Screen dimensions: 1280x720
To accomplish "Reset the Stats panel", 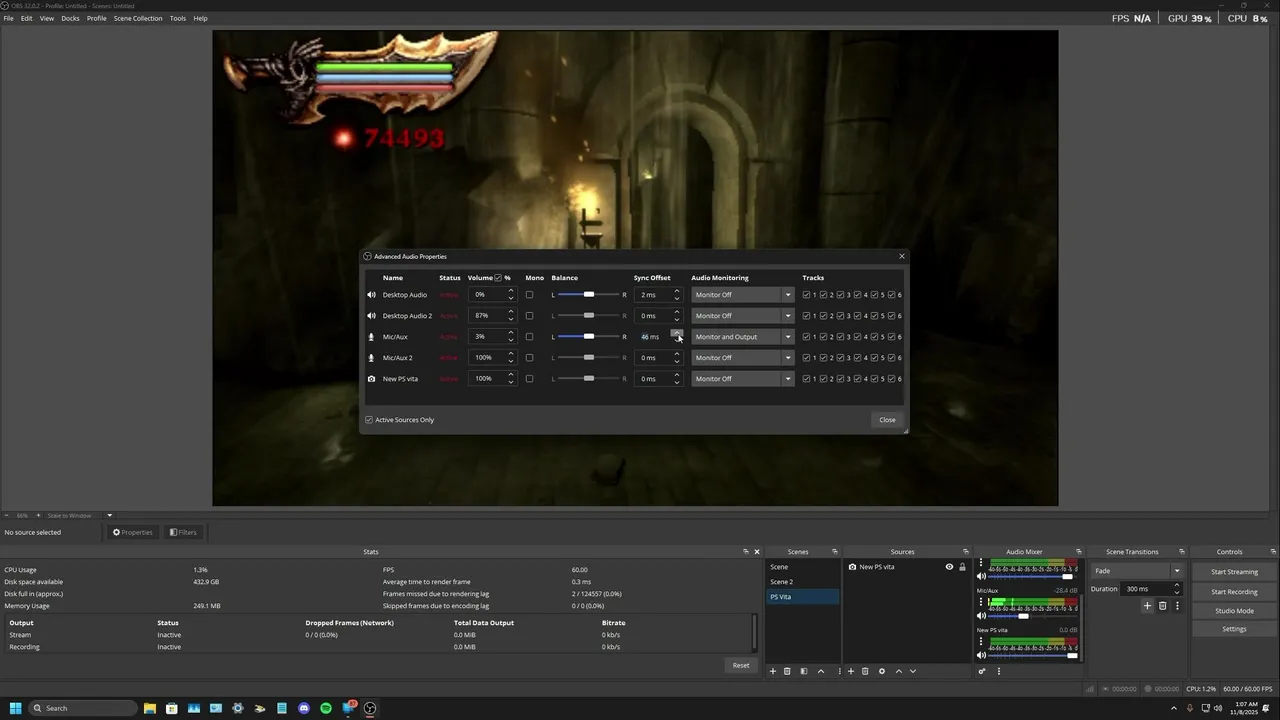I will tap(741, 665).
